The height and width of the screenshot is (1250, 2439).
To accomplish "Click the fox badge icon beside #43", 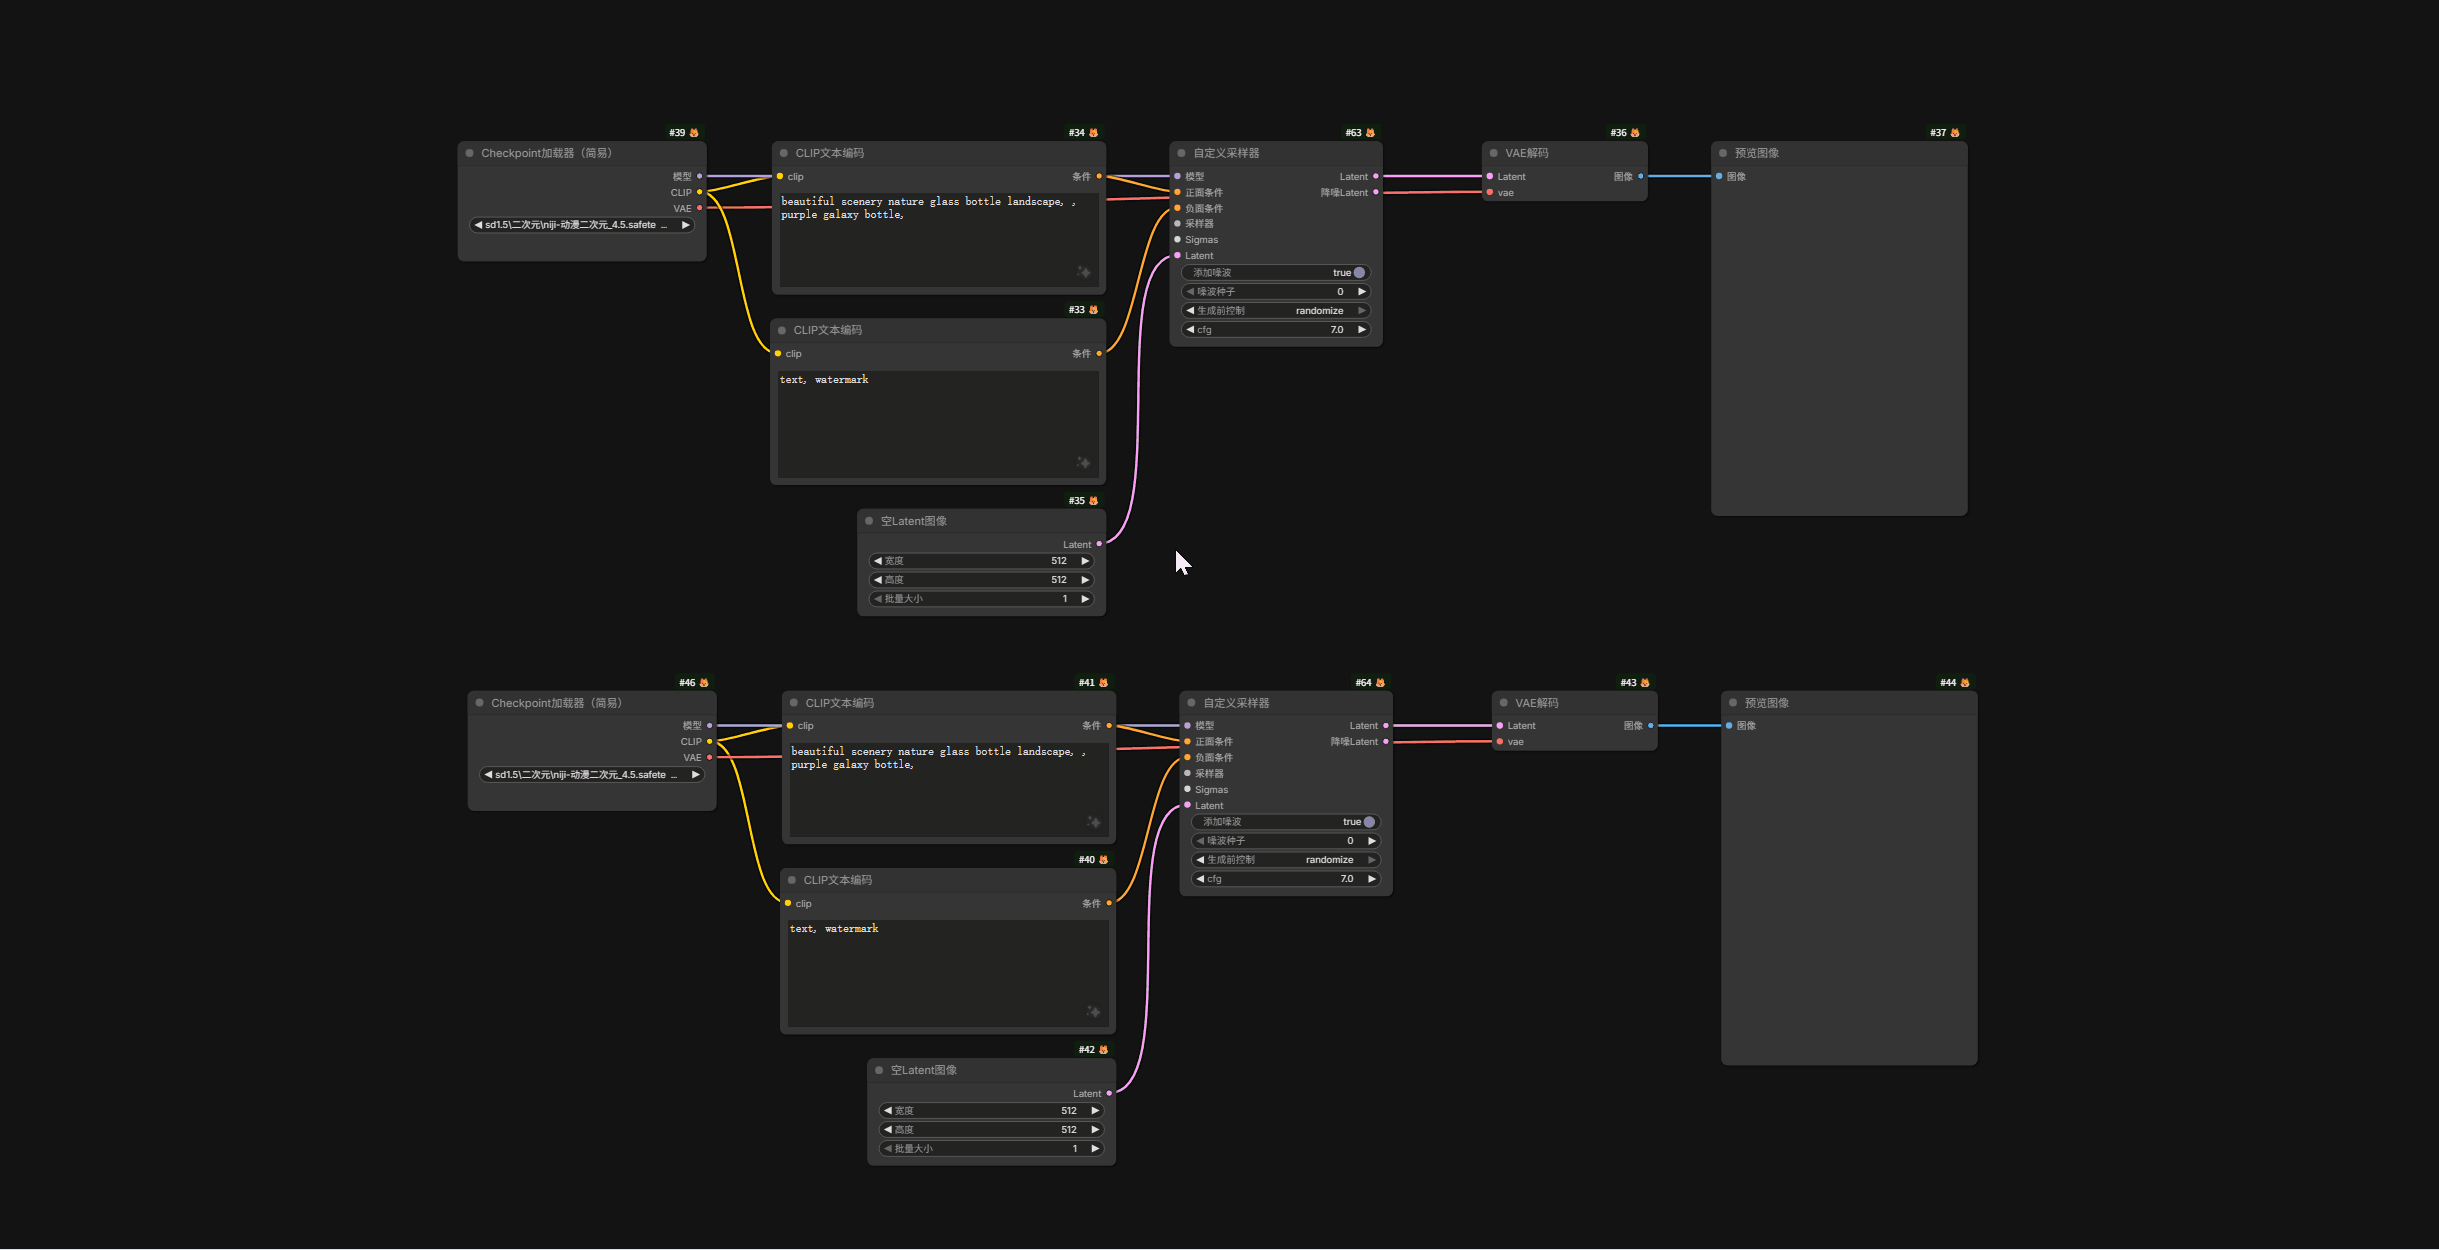I will 1645,683.
